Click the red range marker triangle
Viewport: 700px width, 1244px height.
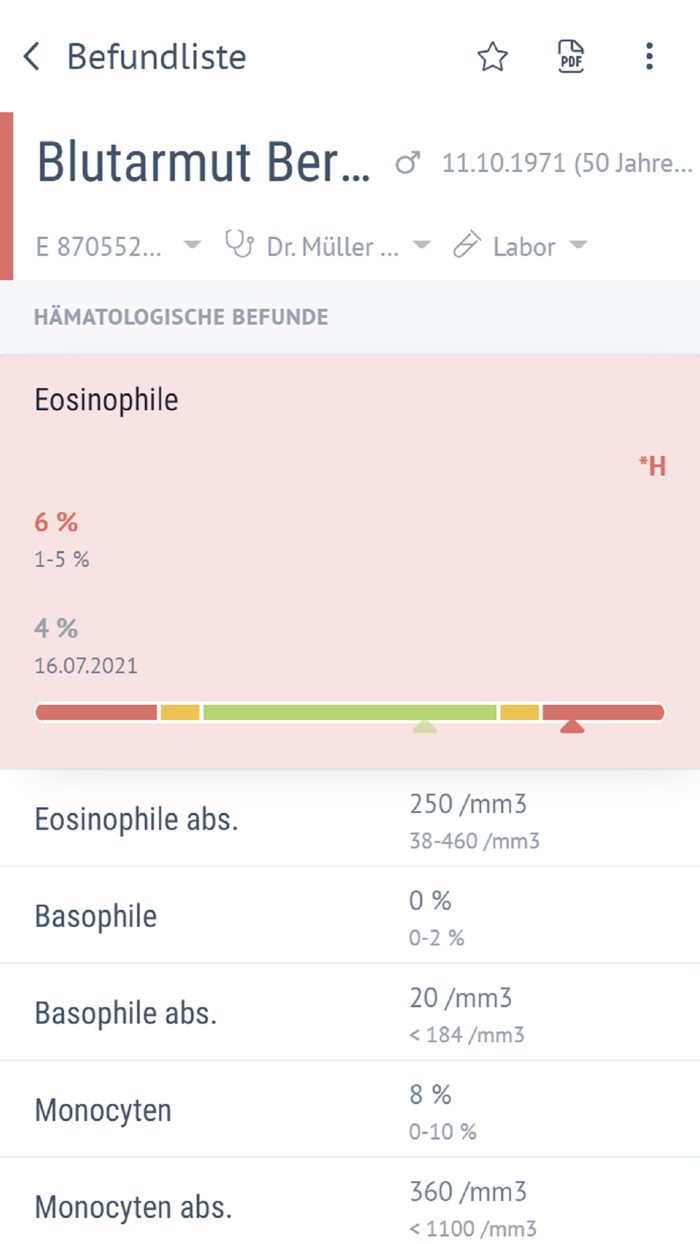(572, 726)
